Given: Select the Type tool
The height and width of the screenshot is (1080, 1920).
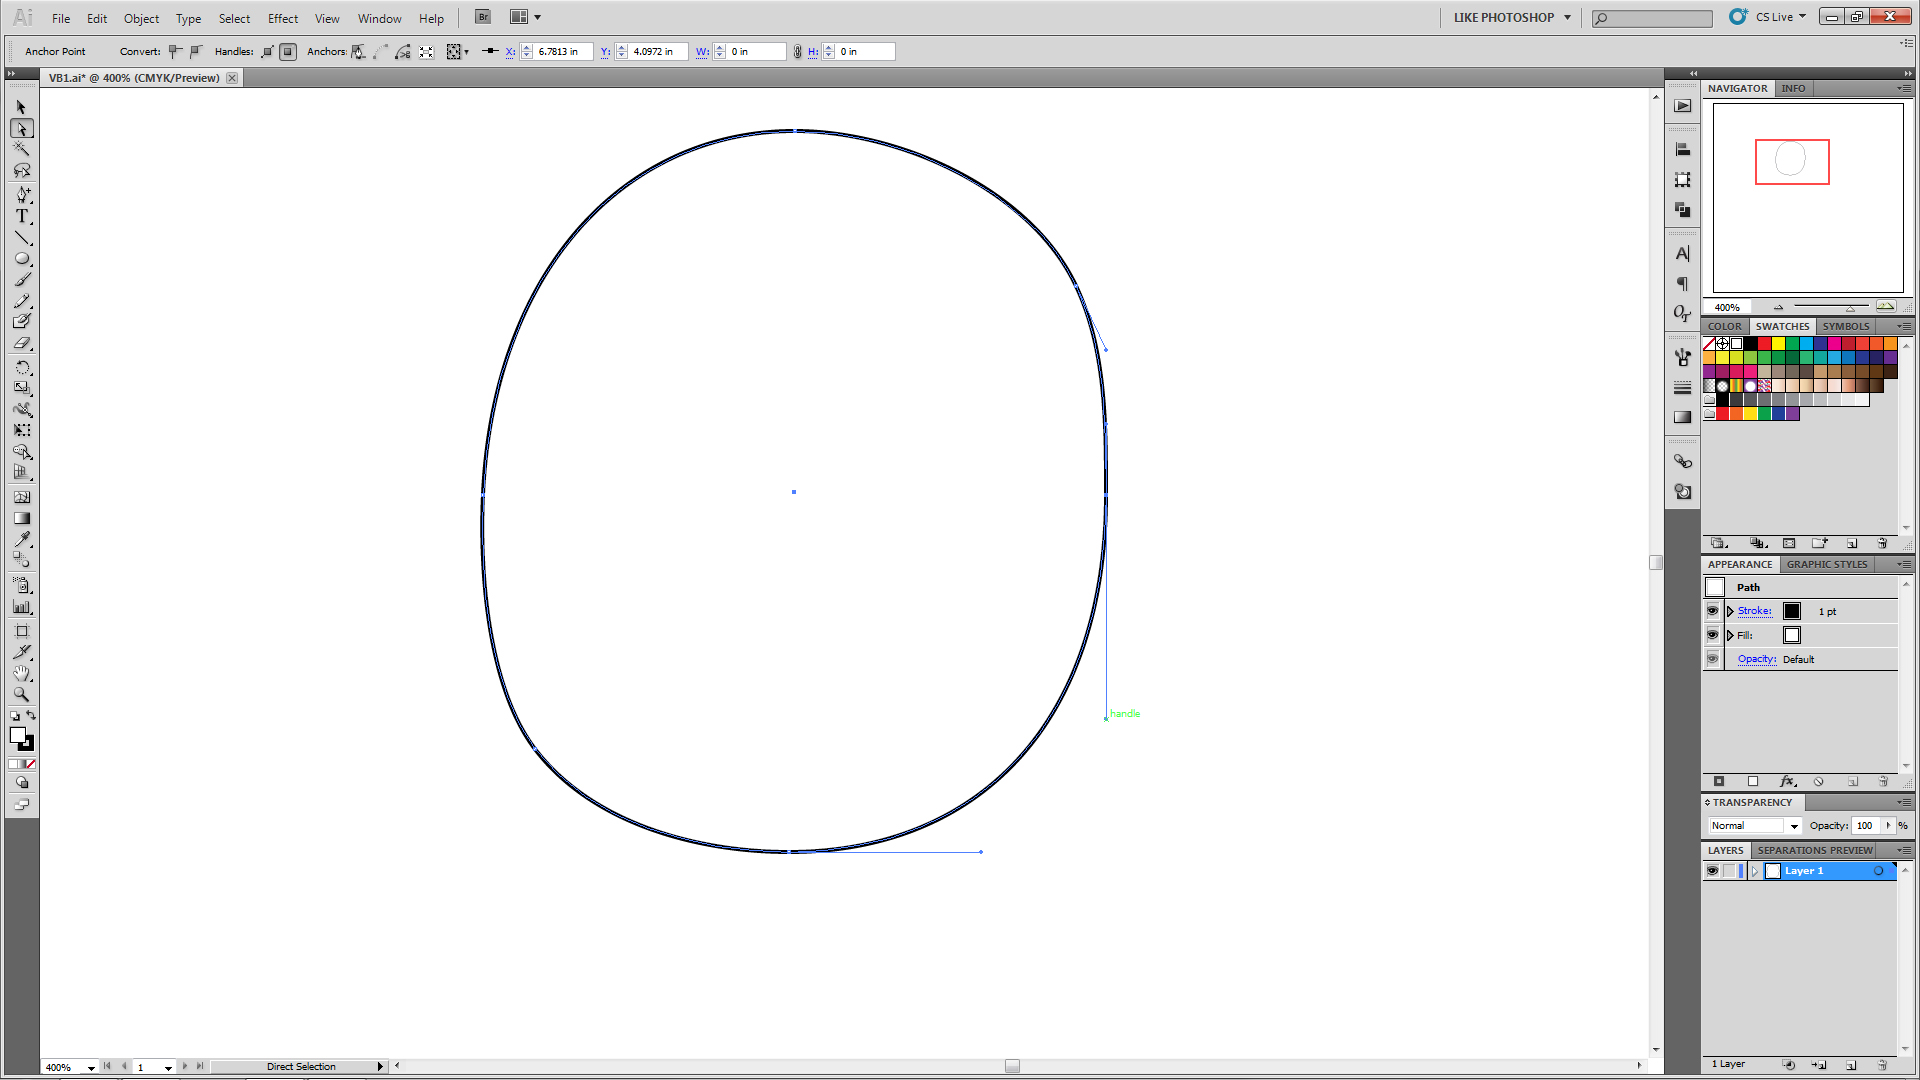Looking at the screenshot, I should 22,216.
